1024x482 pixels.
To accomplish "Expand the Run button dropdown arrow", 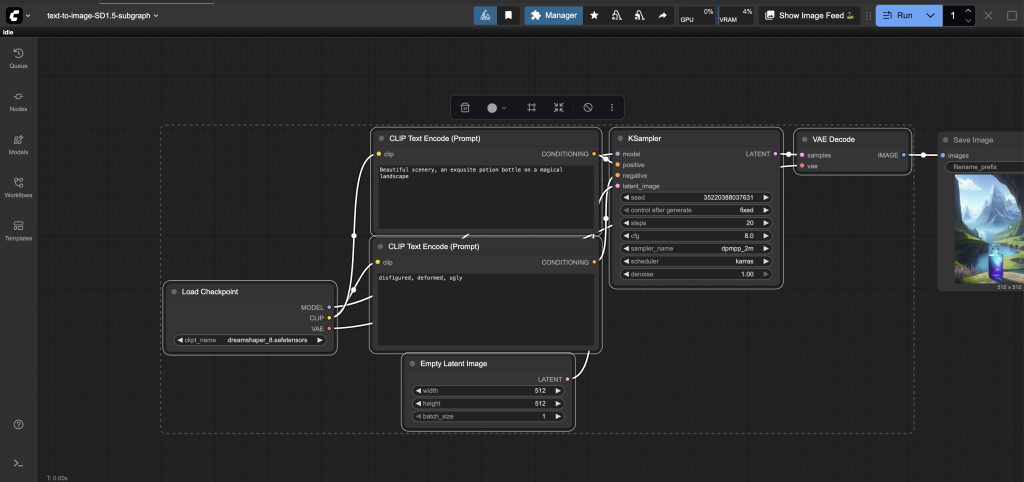I will (x=930, y=16).
